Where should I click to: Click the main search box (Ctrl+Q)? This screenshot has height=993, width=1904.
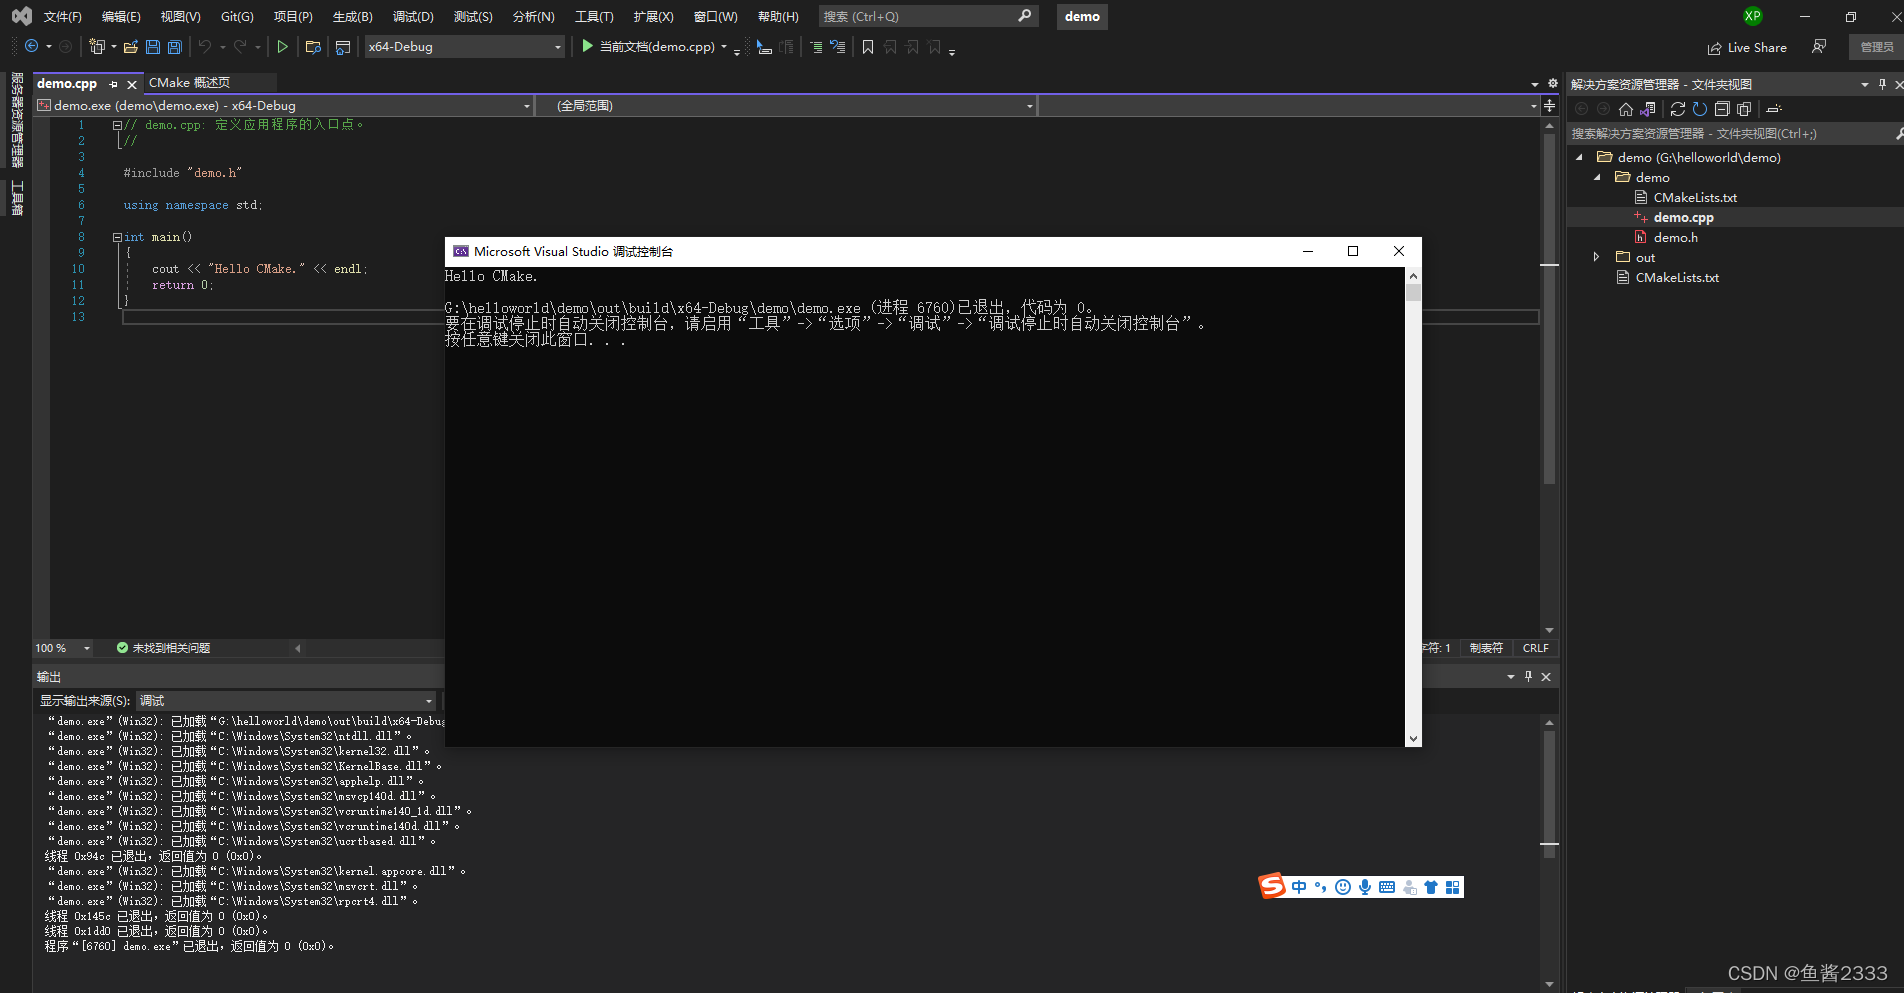tap(928, 17)
